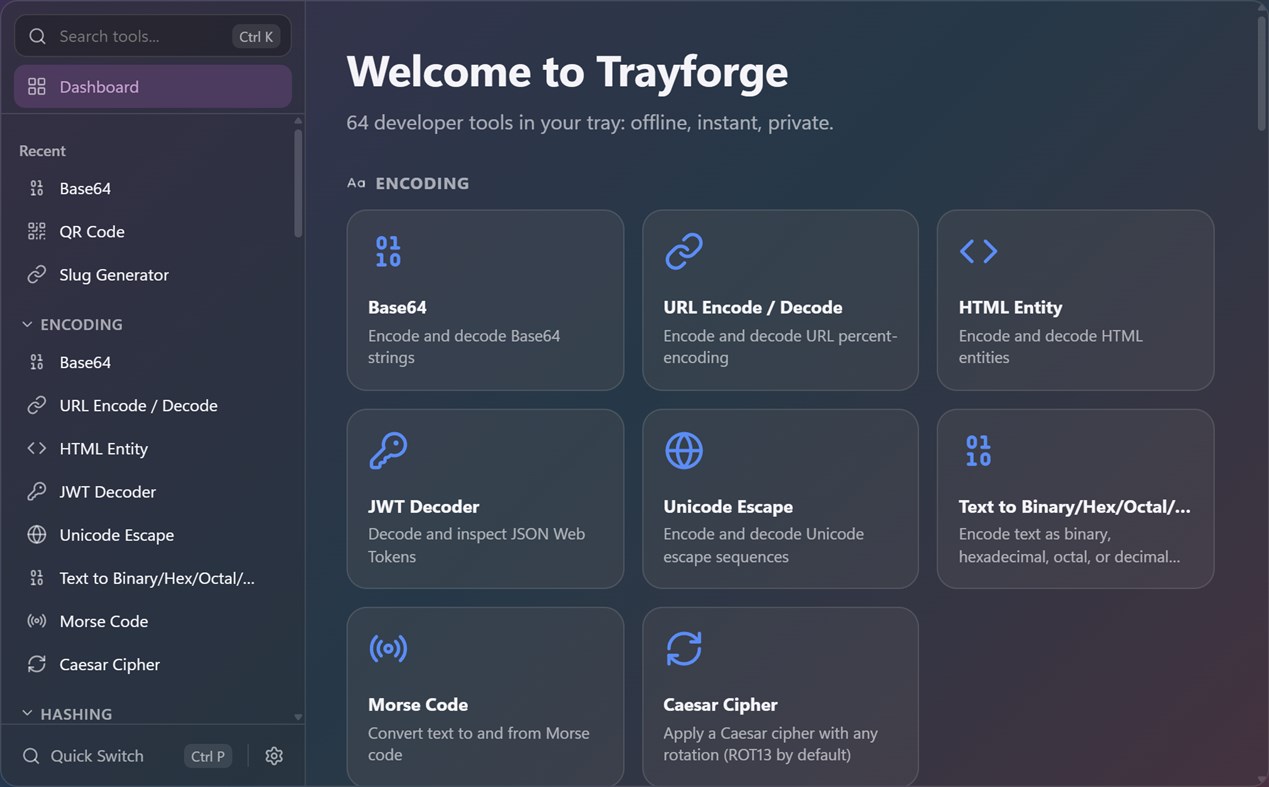Open the Unicode Escape dashboard card

coord(780,498)
